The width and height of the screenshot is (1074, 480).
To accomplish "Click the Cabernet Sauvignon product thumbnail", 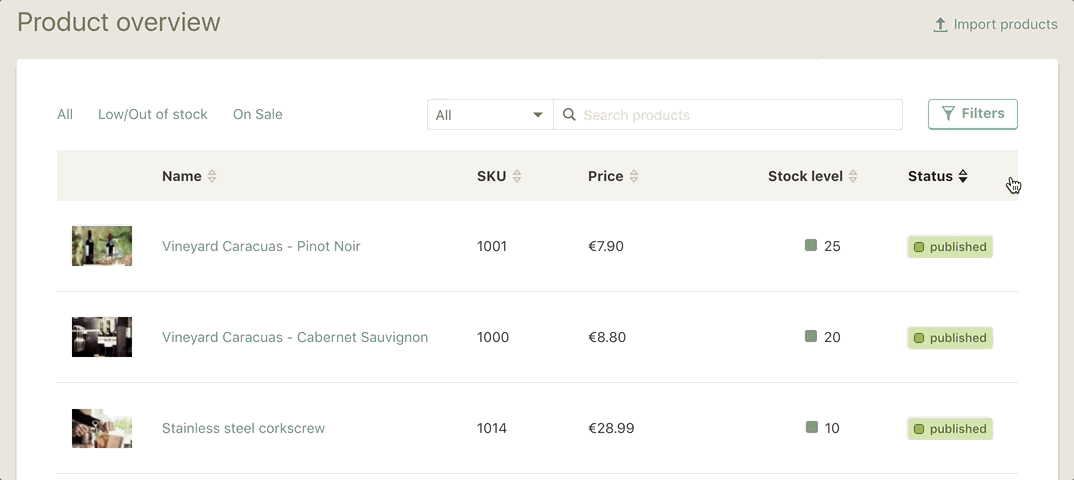I will (102, 337).
